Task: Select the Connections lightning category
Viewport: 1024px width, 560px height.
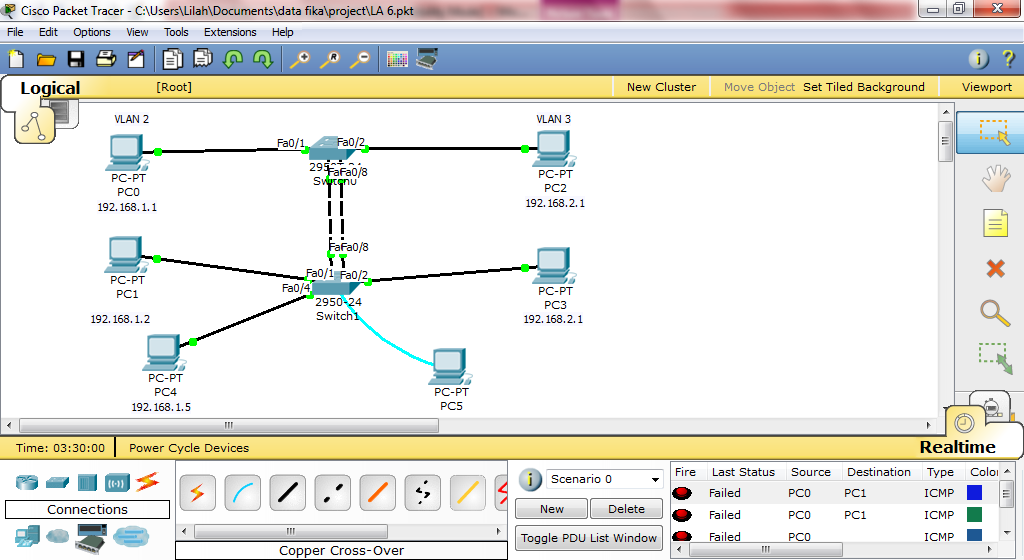Action: click(x=148, y=482)
